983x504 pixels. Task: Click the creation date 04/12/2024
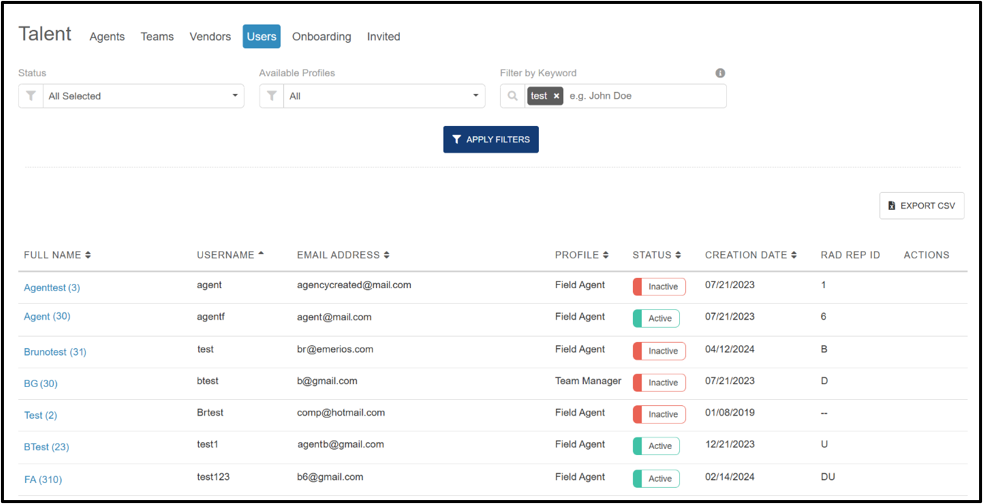(x=730, y=349)
